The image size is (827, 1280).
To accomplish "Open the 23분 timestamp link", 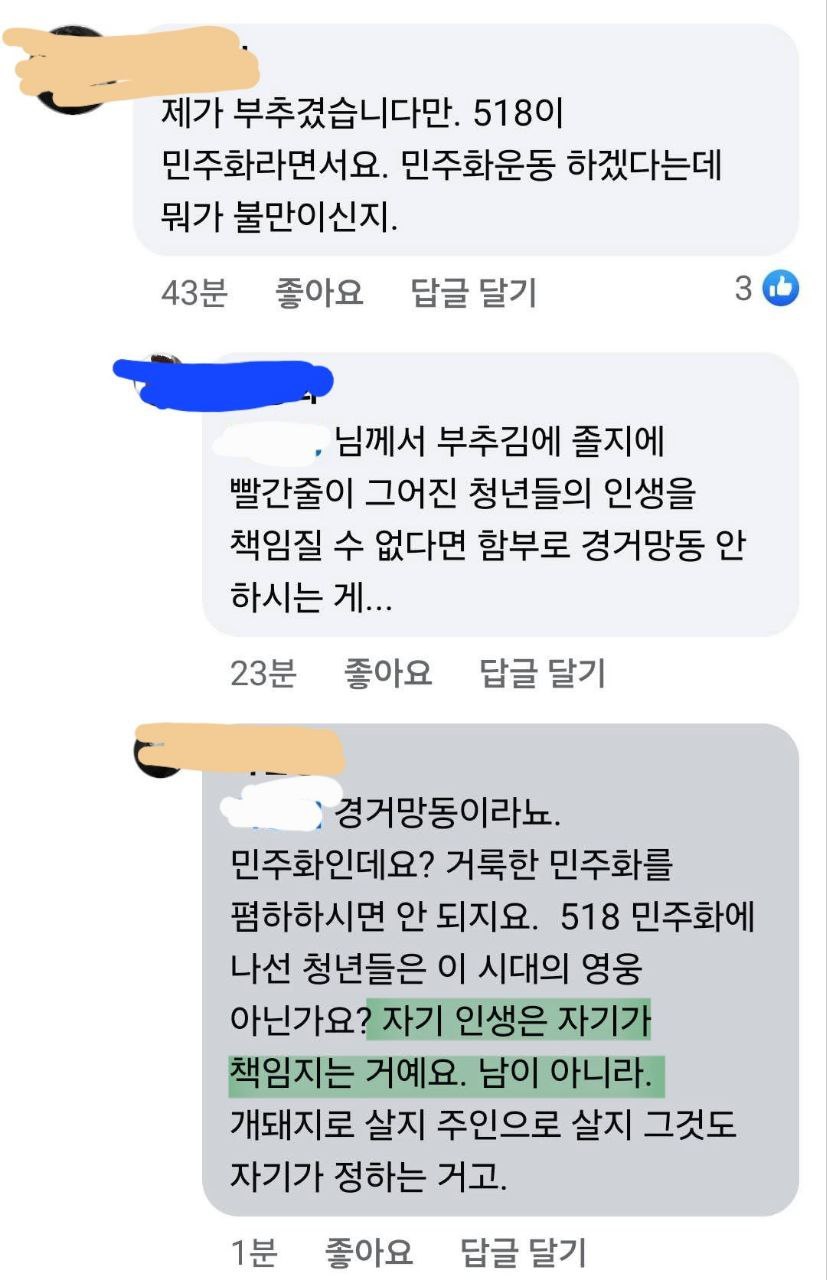I will (x=263, y=673).
